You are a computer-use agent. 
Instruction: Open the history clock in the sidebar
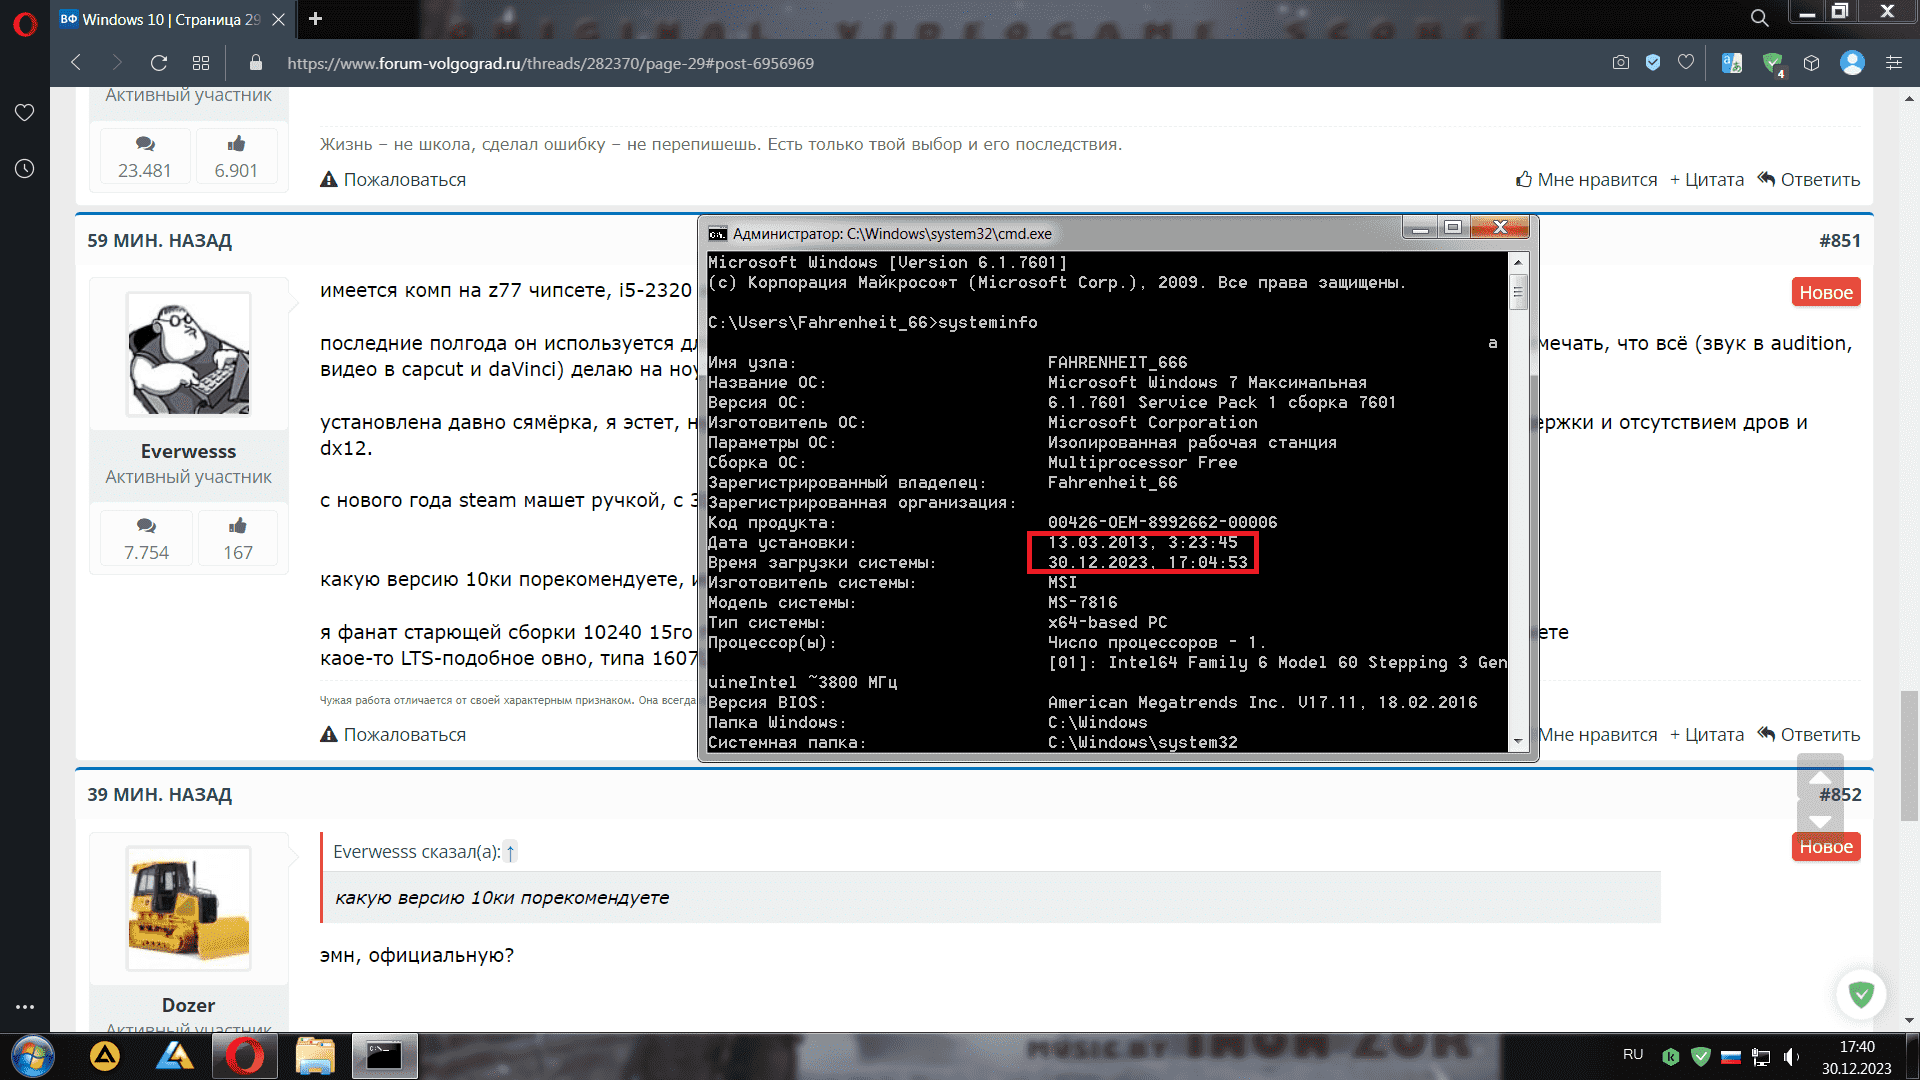[25, 169]
